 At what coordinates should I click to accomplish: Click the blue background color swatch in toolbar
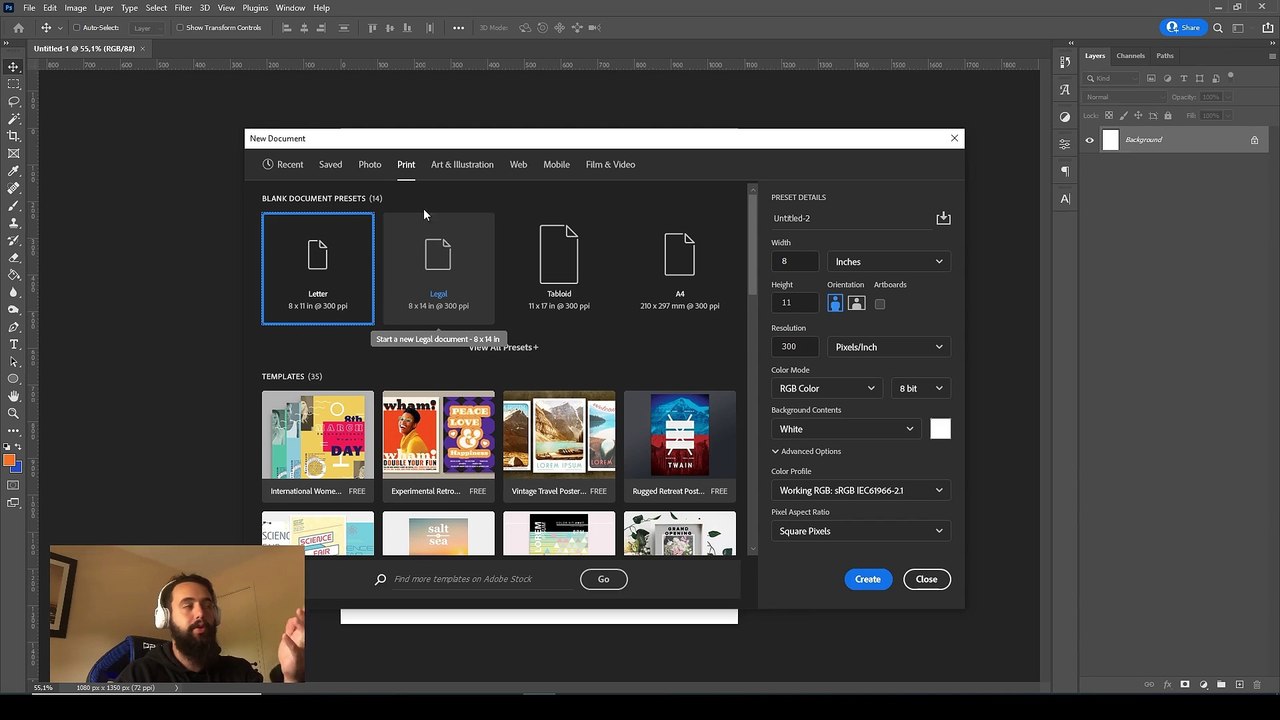(x=17, y=467)
